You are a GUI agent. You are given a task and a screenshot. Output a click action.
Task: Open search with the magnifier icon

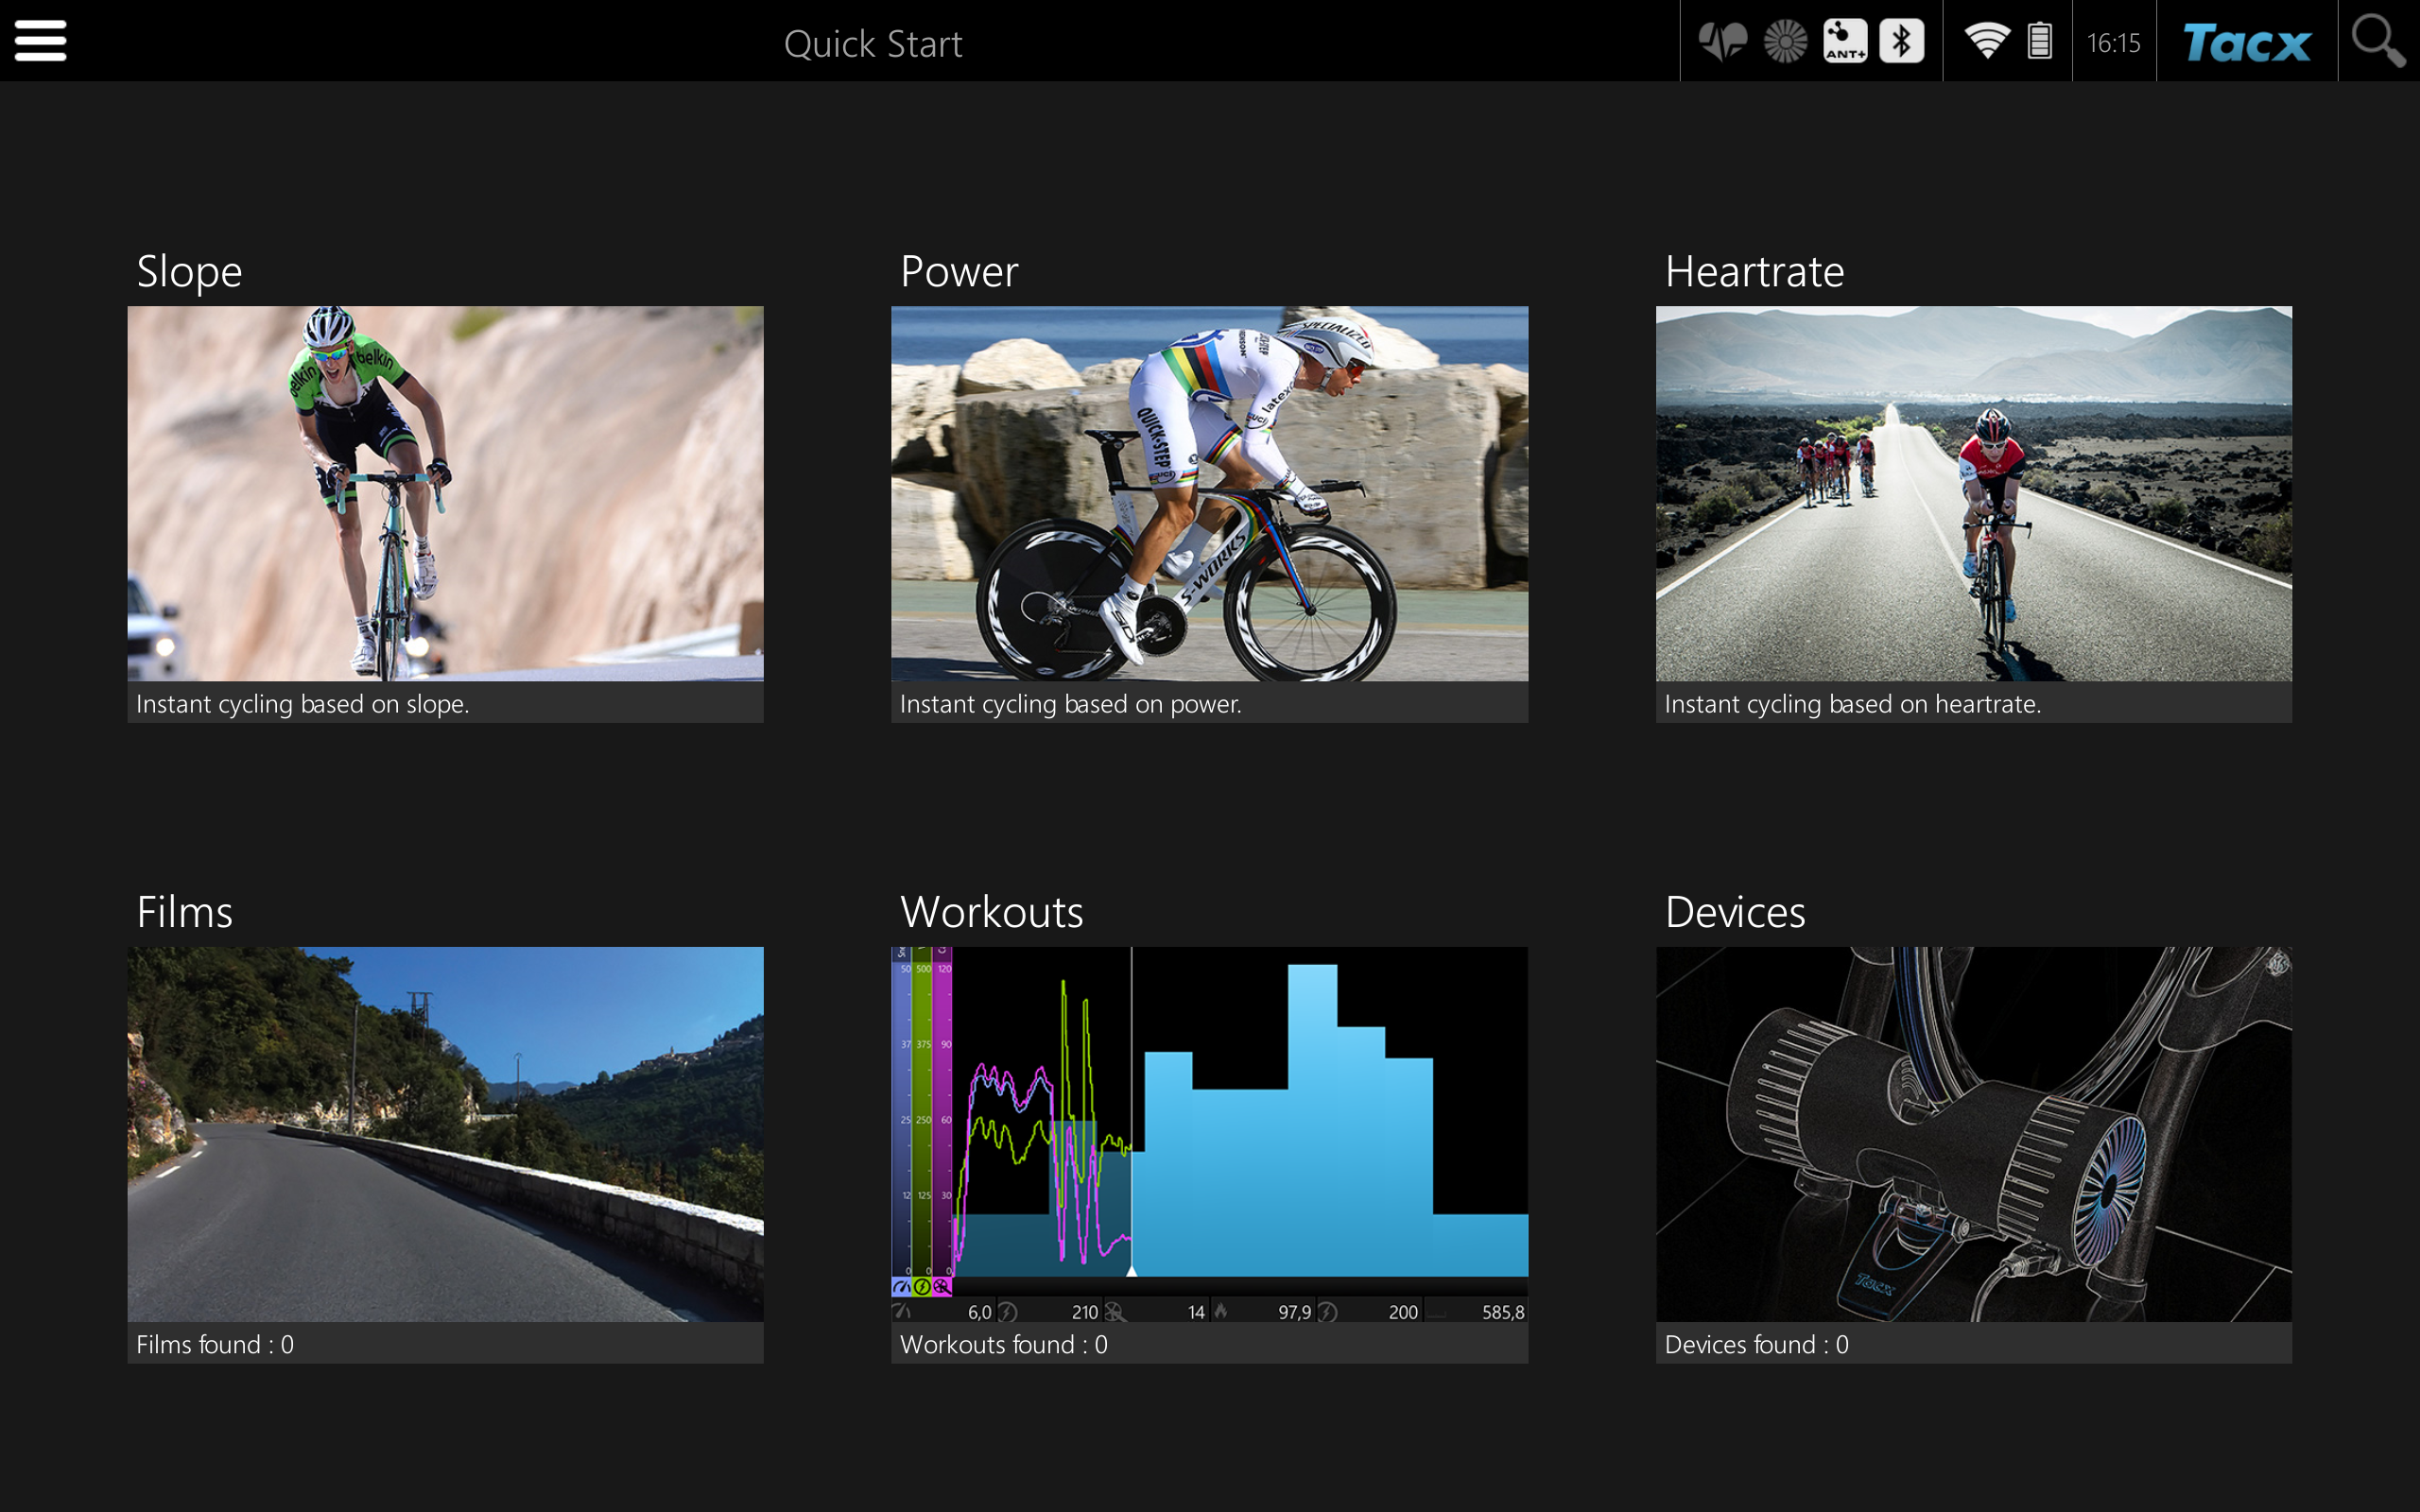point(2377,42)
